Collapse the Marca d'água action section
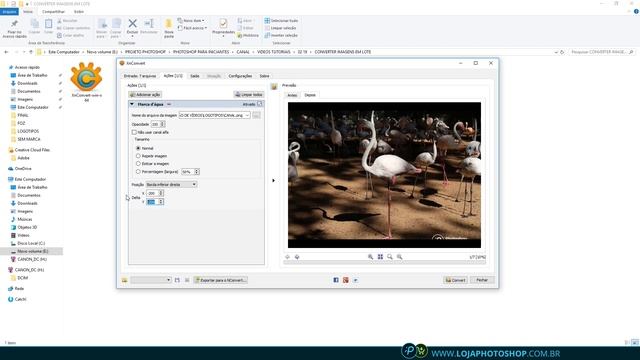 tap(132, 104)
